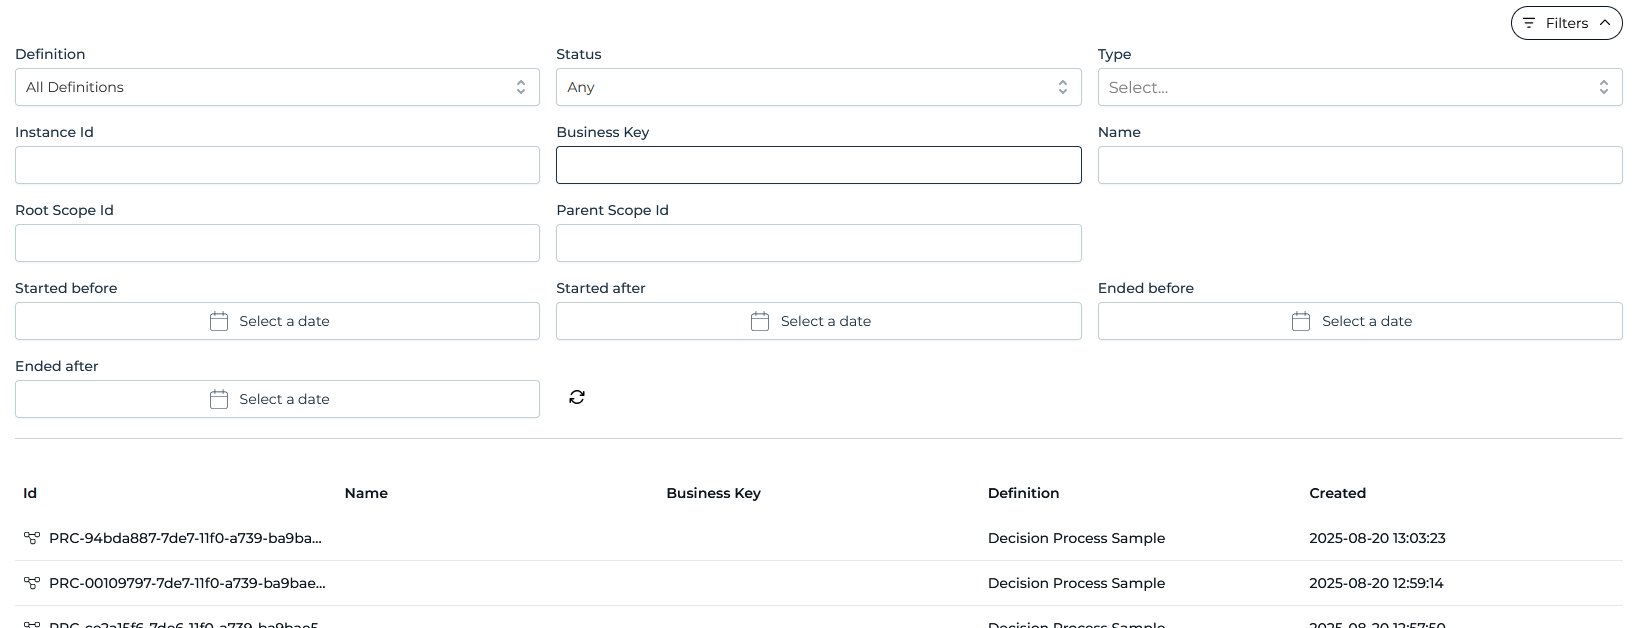
Task: Click the Parent Scope Id field
Action: tap(818, 243)
